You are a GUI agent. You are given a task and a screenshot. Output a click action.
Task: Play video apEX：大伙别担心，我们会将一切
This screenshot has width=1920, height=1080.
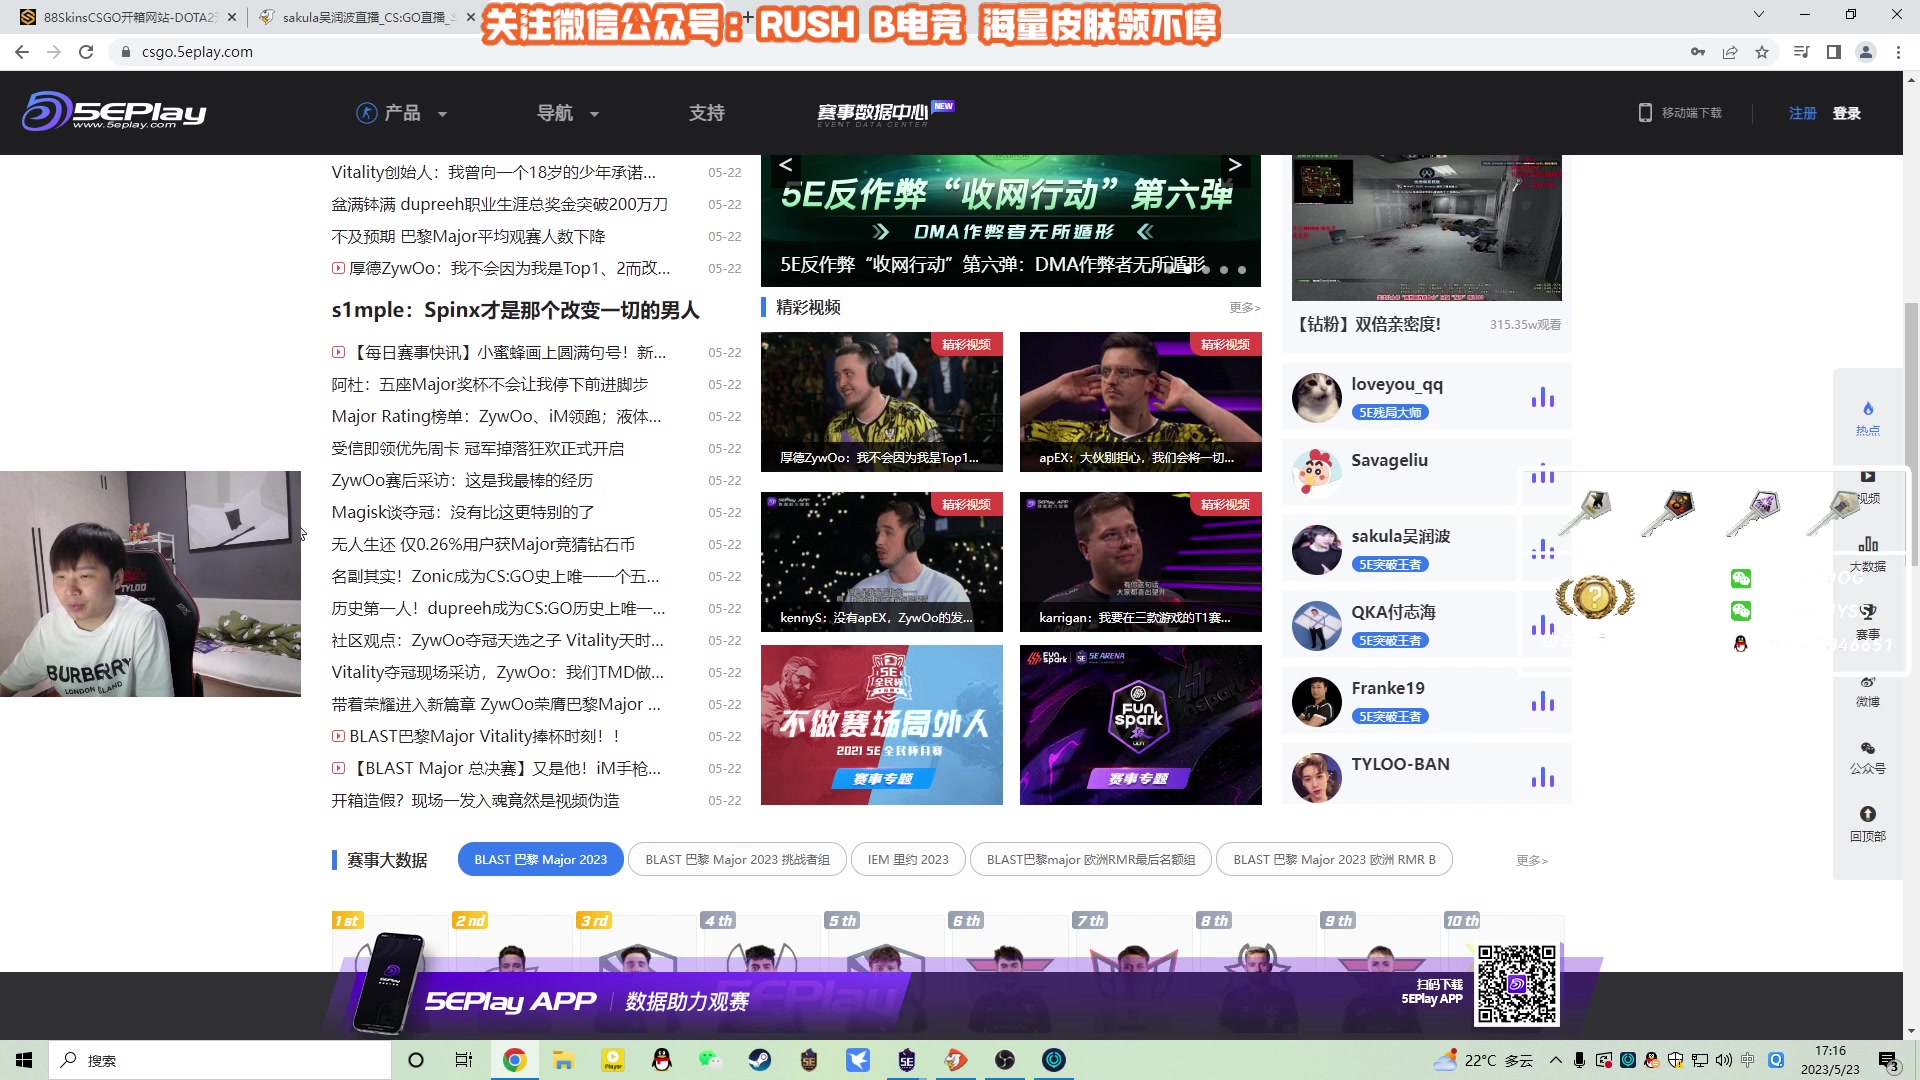1140,402
